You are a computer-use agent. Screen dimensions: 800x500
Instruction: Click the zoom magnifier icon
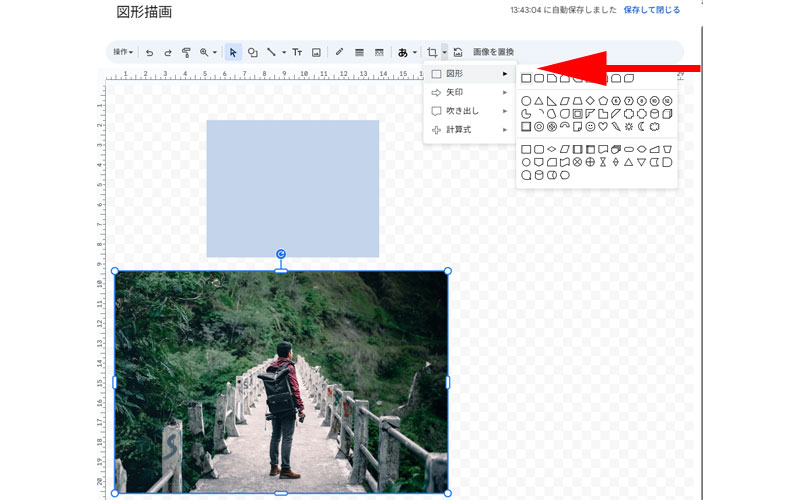pyautogui.click(x=204, y=52)
